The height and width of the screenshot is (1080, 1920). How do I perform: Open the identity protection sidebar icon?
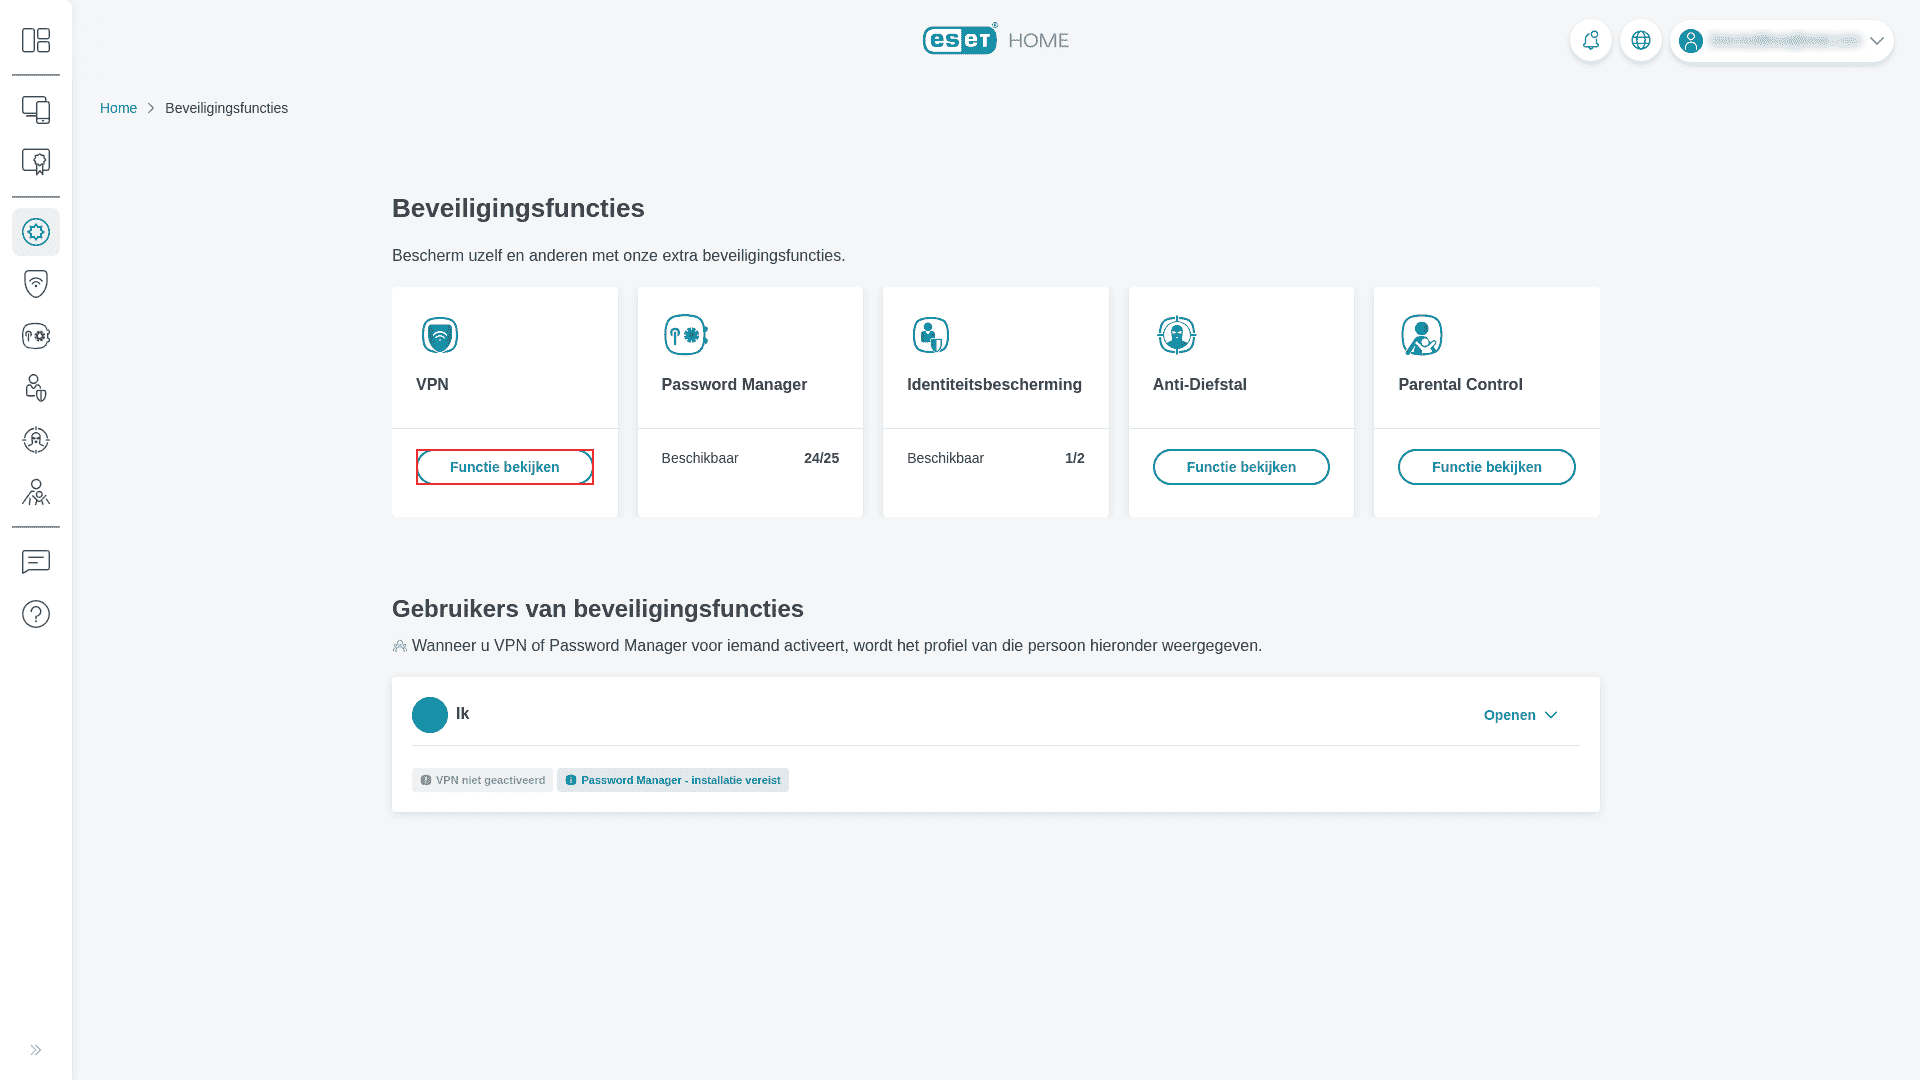click(x=36, y=388)
